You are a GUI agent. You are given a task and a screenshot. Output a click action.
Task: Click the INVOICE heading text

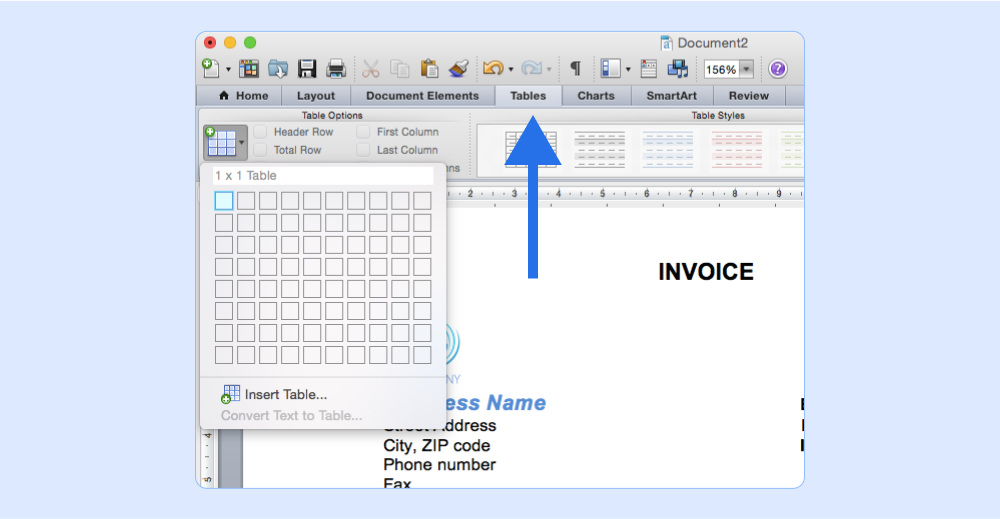[x=706, y=272]
